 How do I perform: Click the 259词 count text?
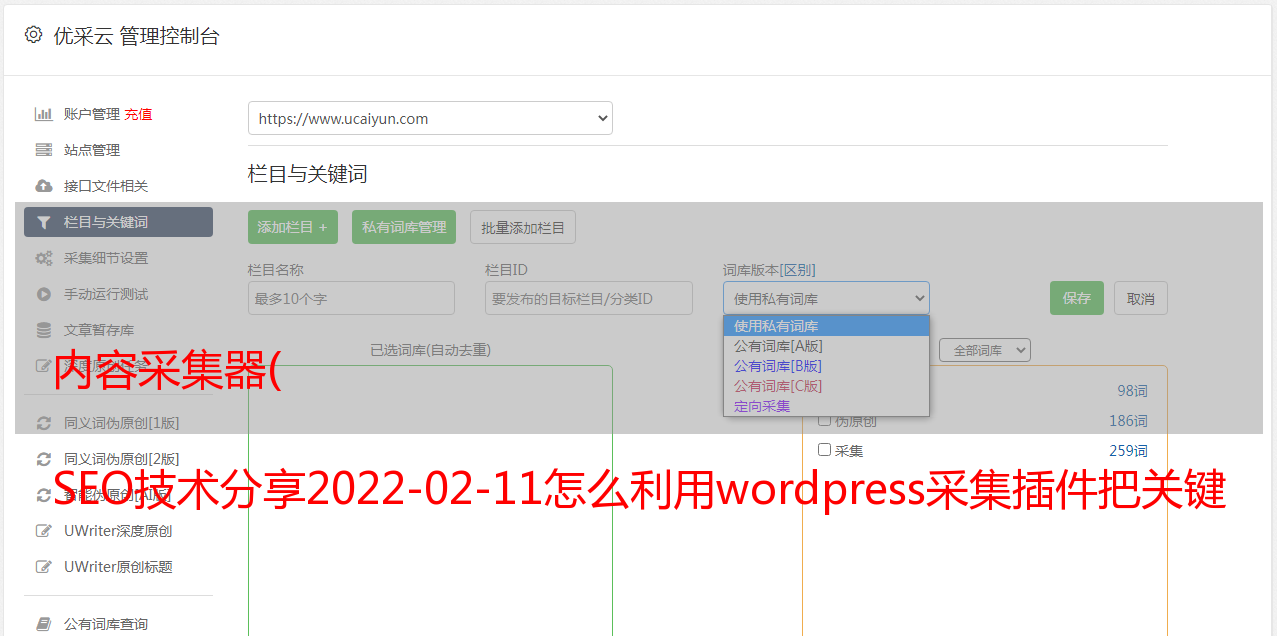[x=1129, y=451]
